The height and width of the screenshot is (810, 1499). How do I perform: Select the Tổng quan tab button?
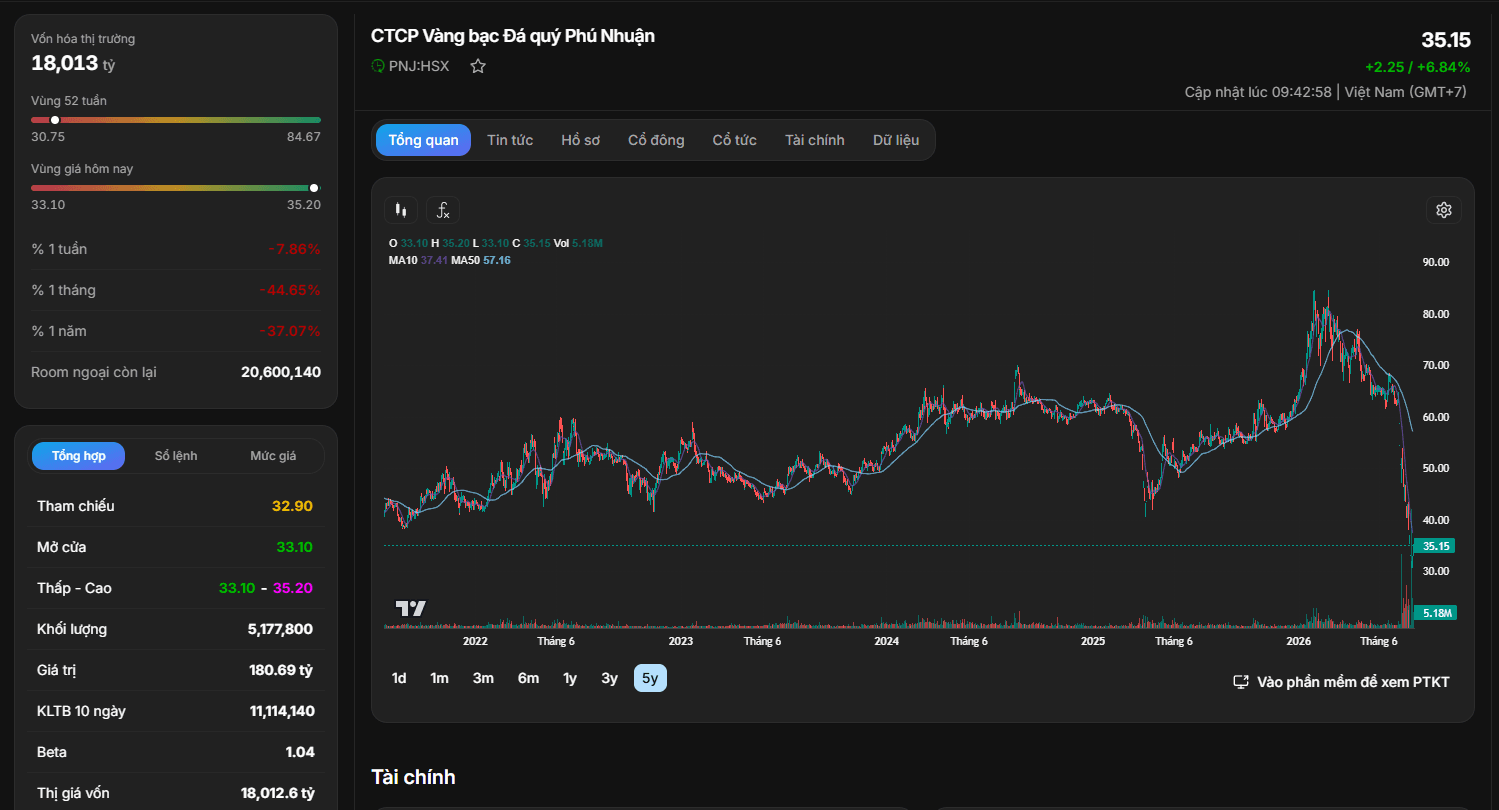(x=423, y=140)
